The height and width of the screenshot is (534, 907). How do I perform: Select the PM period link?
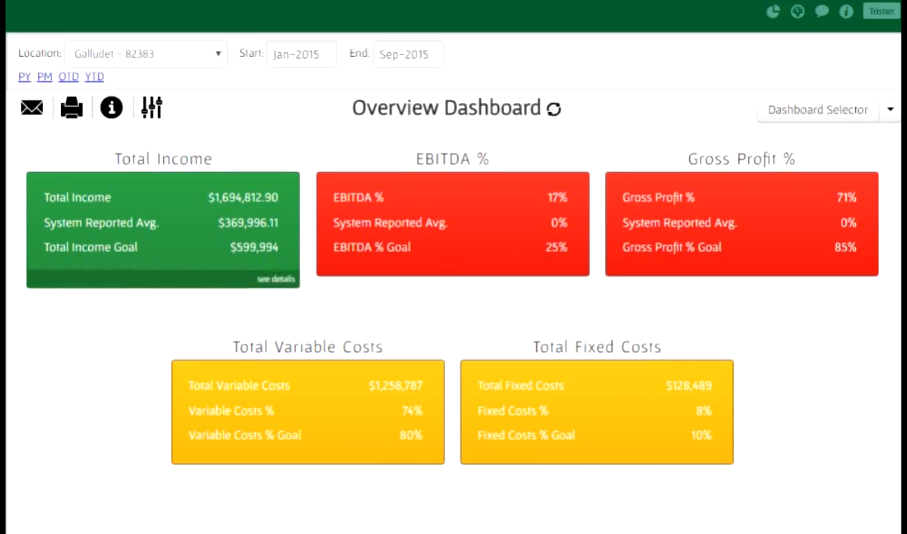(45, 77)
